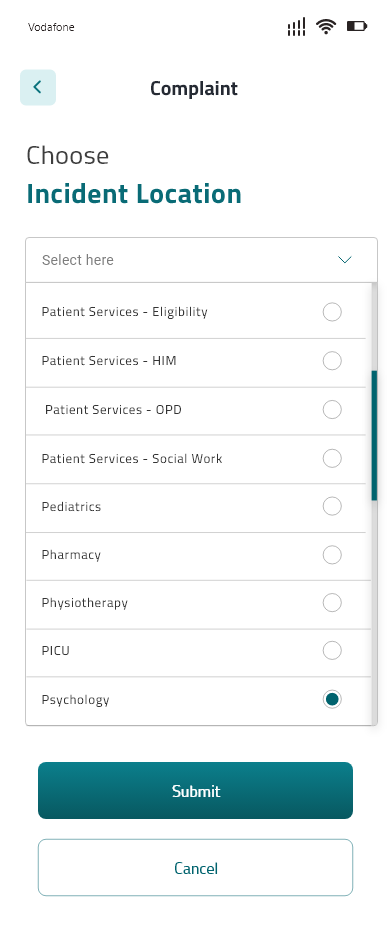Tap the Wi-Fi status icon

click(x=326, y=27)
